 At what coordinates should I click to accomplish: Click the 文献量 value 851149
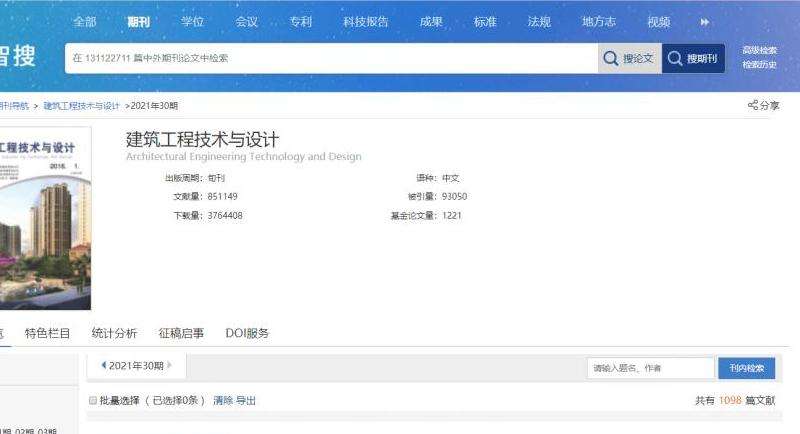pyautogui.click(x=222, y=196)
